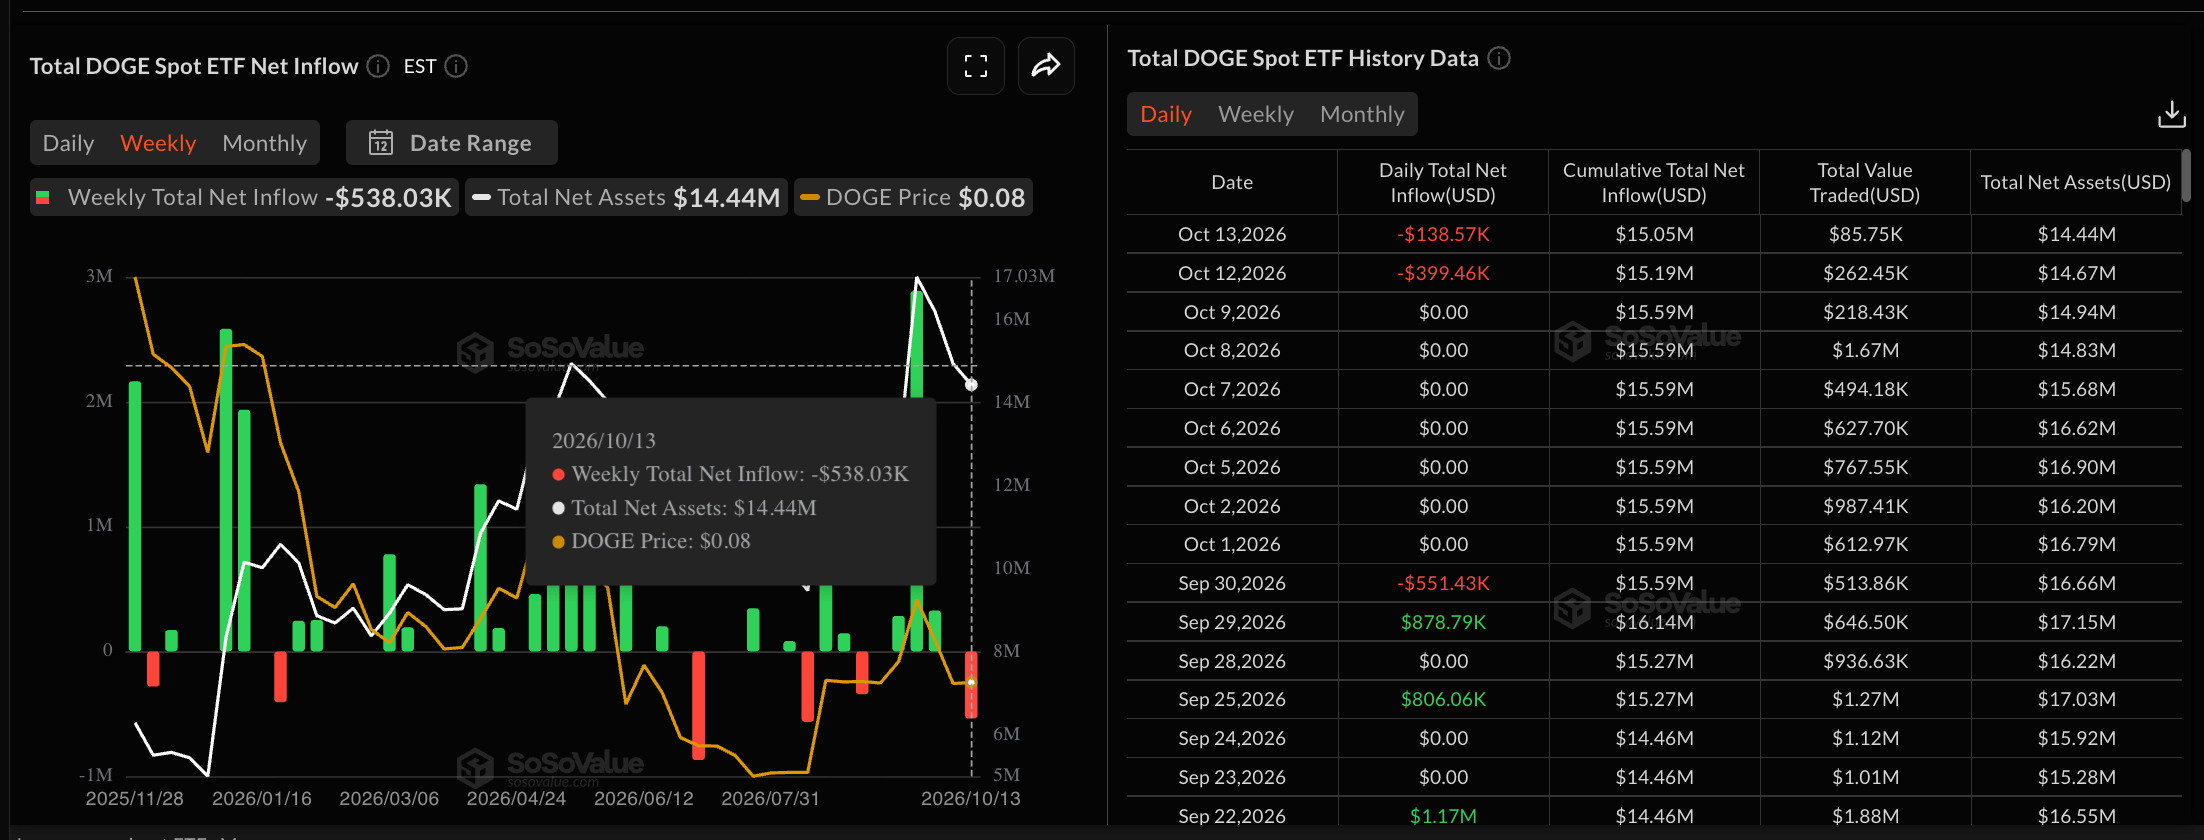The width and height of the screenshot is (2204, 840).
Task: Click the 2025/11/28 chart axis label
Action: tap(134, 798)
